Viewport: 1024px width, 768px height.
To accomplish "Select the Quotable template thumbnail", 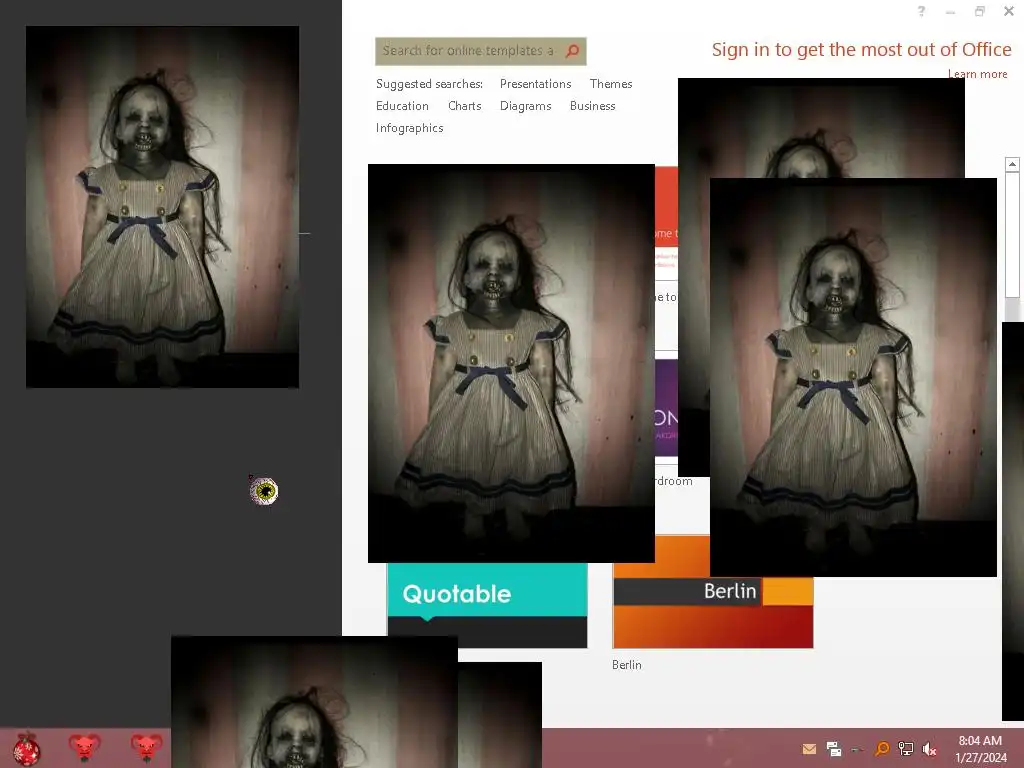I will (487, 605).
